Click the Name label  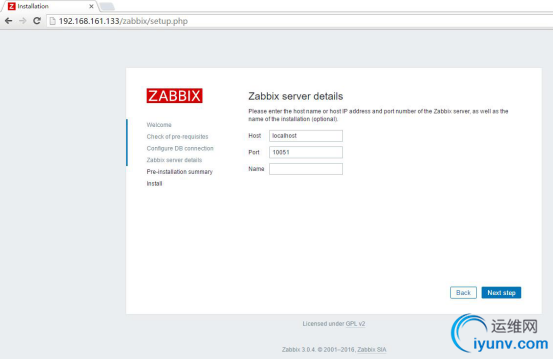(256, 169)
